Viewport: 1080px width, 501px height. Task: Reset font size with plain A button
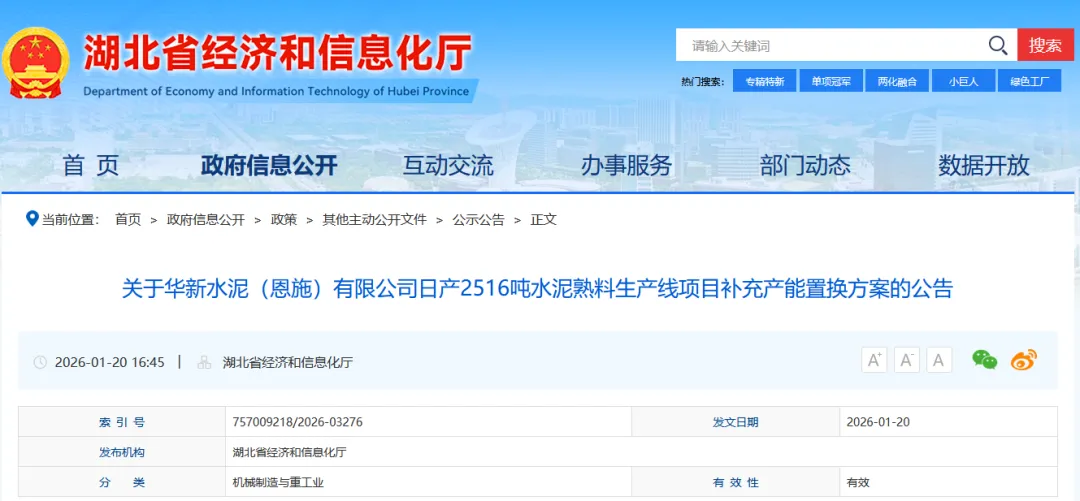pos(939,360)
